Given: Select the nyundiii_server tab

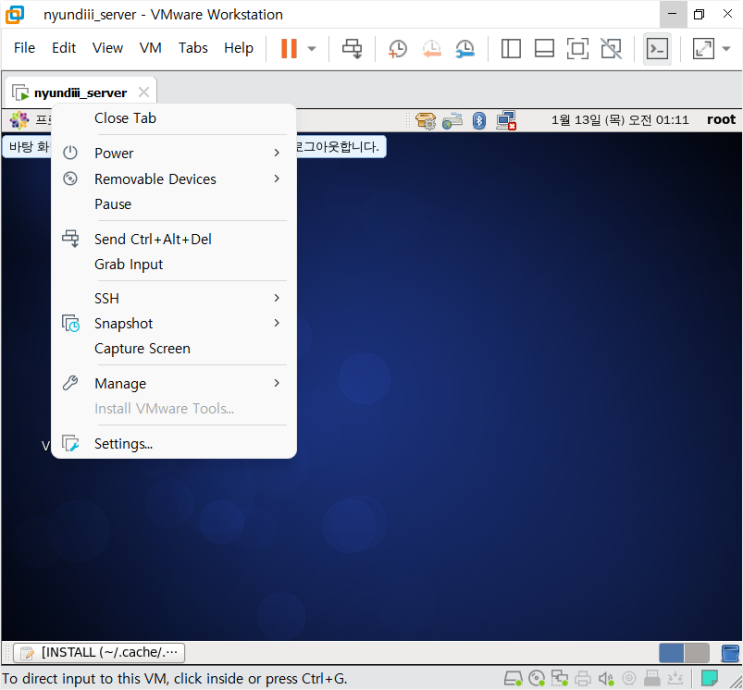Looking at the screenshot, I should coord(80,92).
